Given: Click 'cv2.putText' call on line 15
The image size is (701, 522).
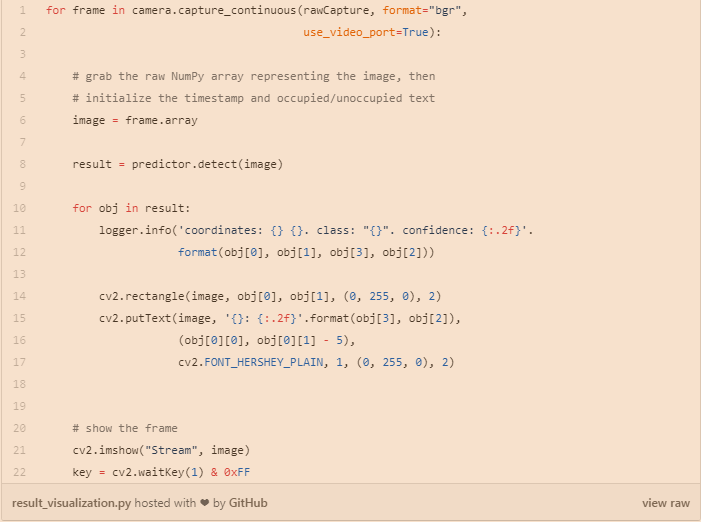Looking at the screenshot, I should (x=135, y=318).
